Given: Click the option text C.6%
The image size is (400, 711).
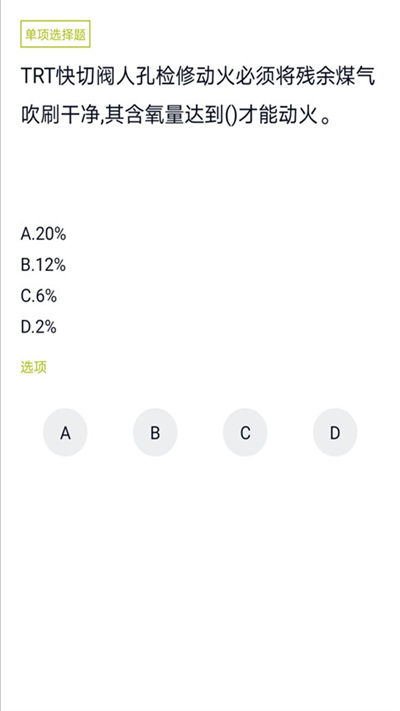Looking at the screenshot, I should click(x=39, y=296).
